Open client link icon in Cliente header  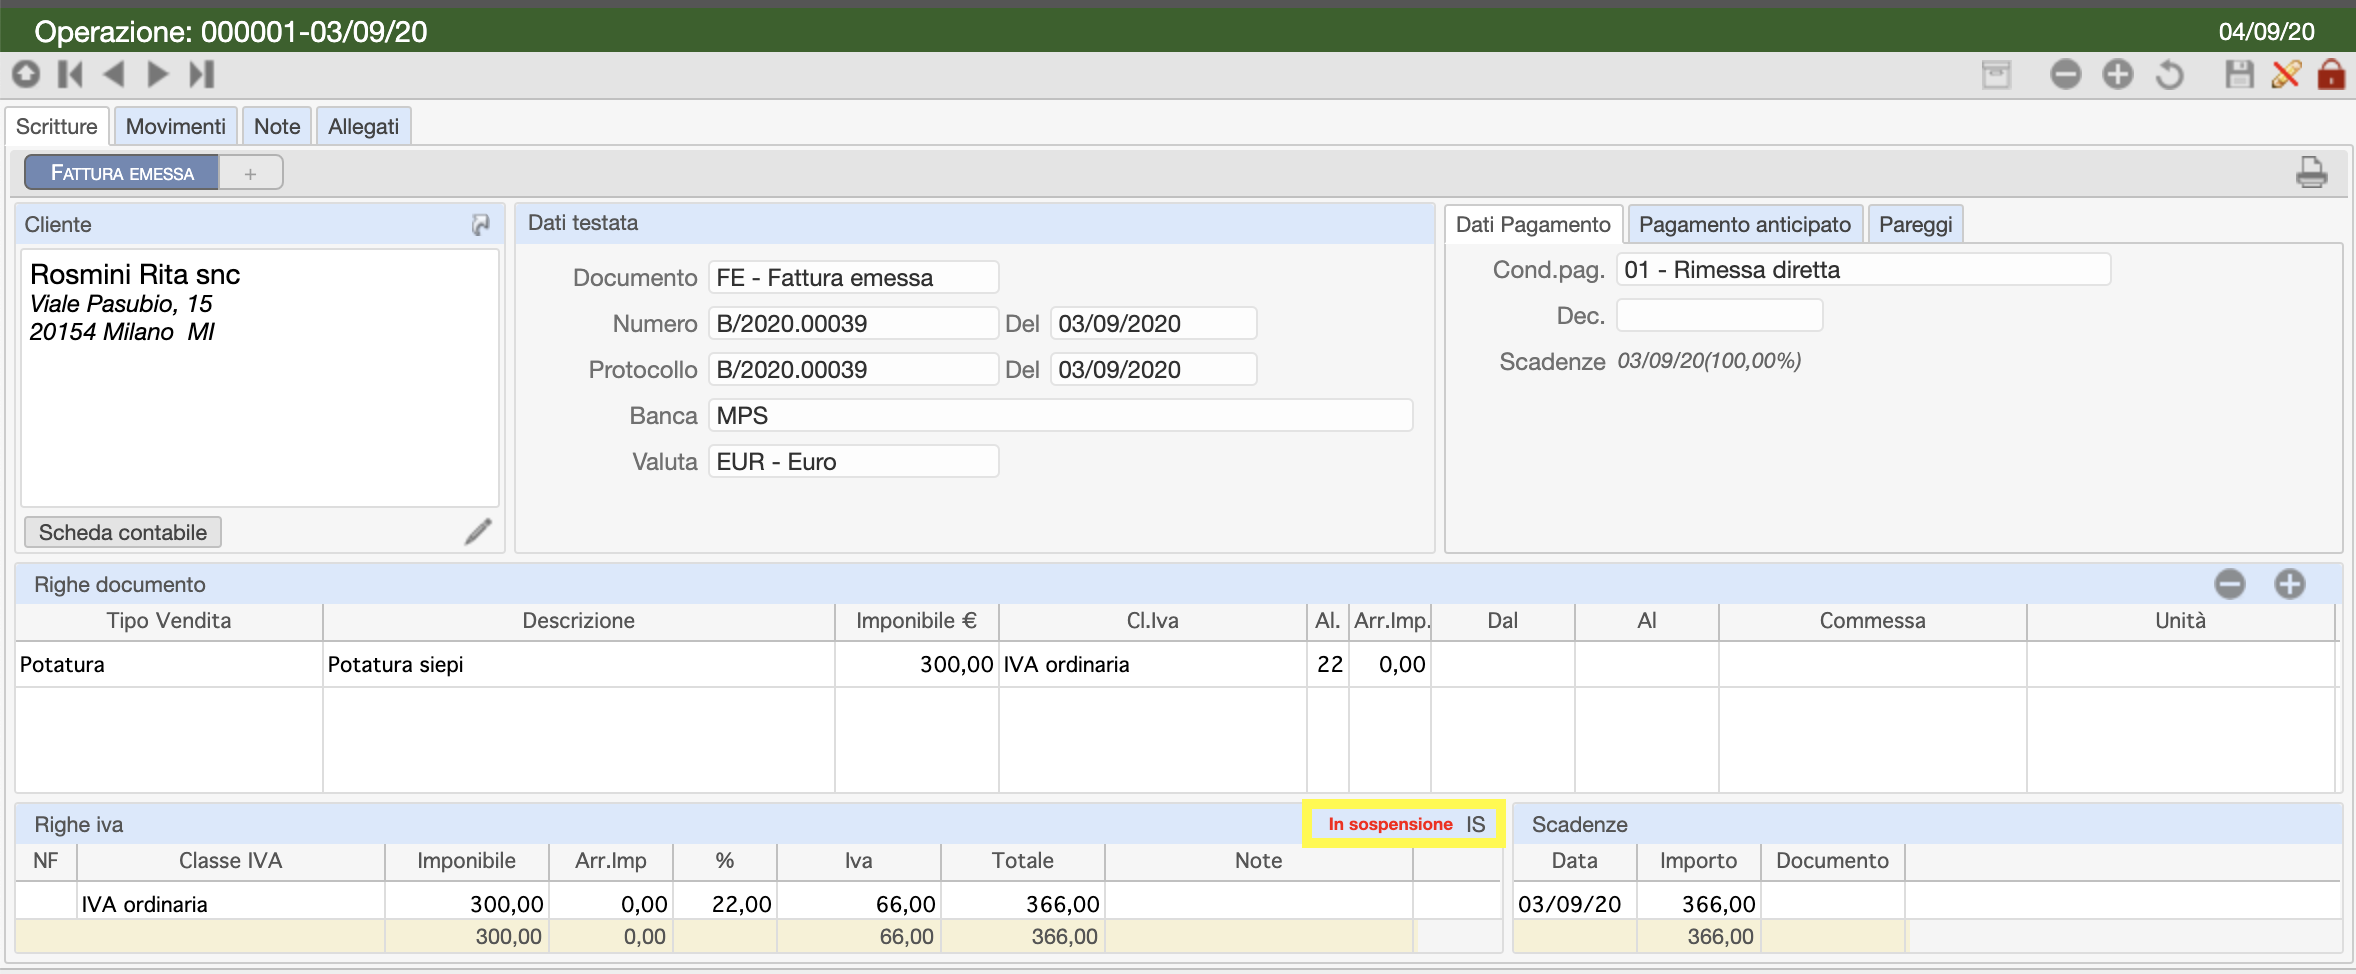point(481,225)
